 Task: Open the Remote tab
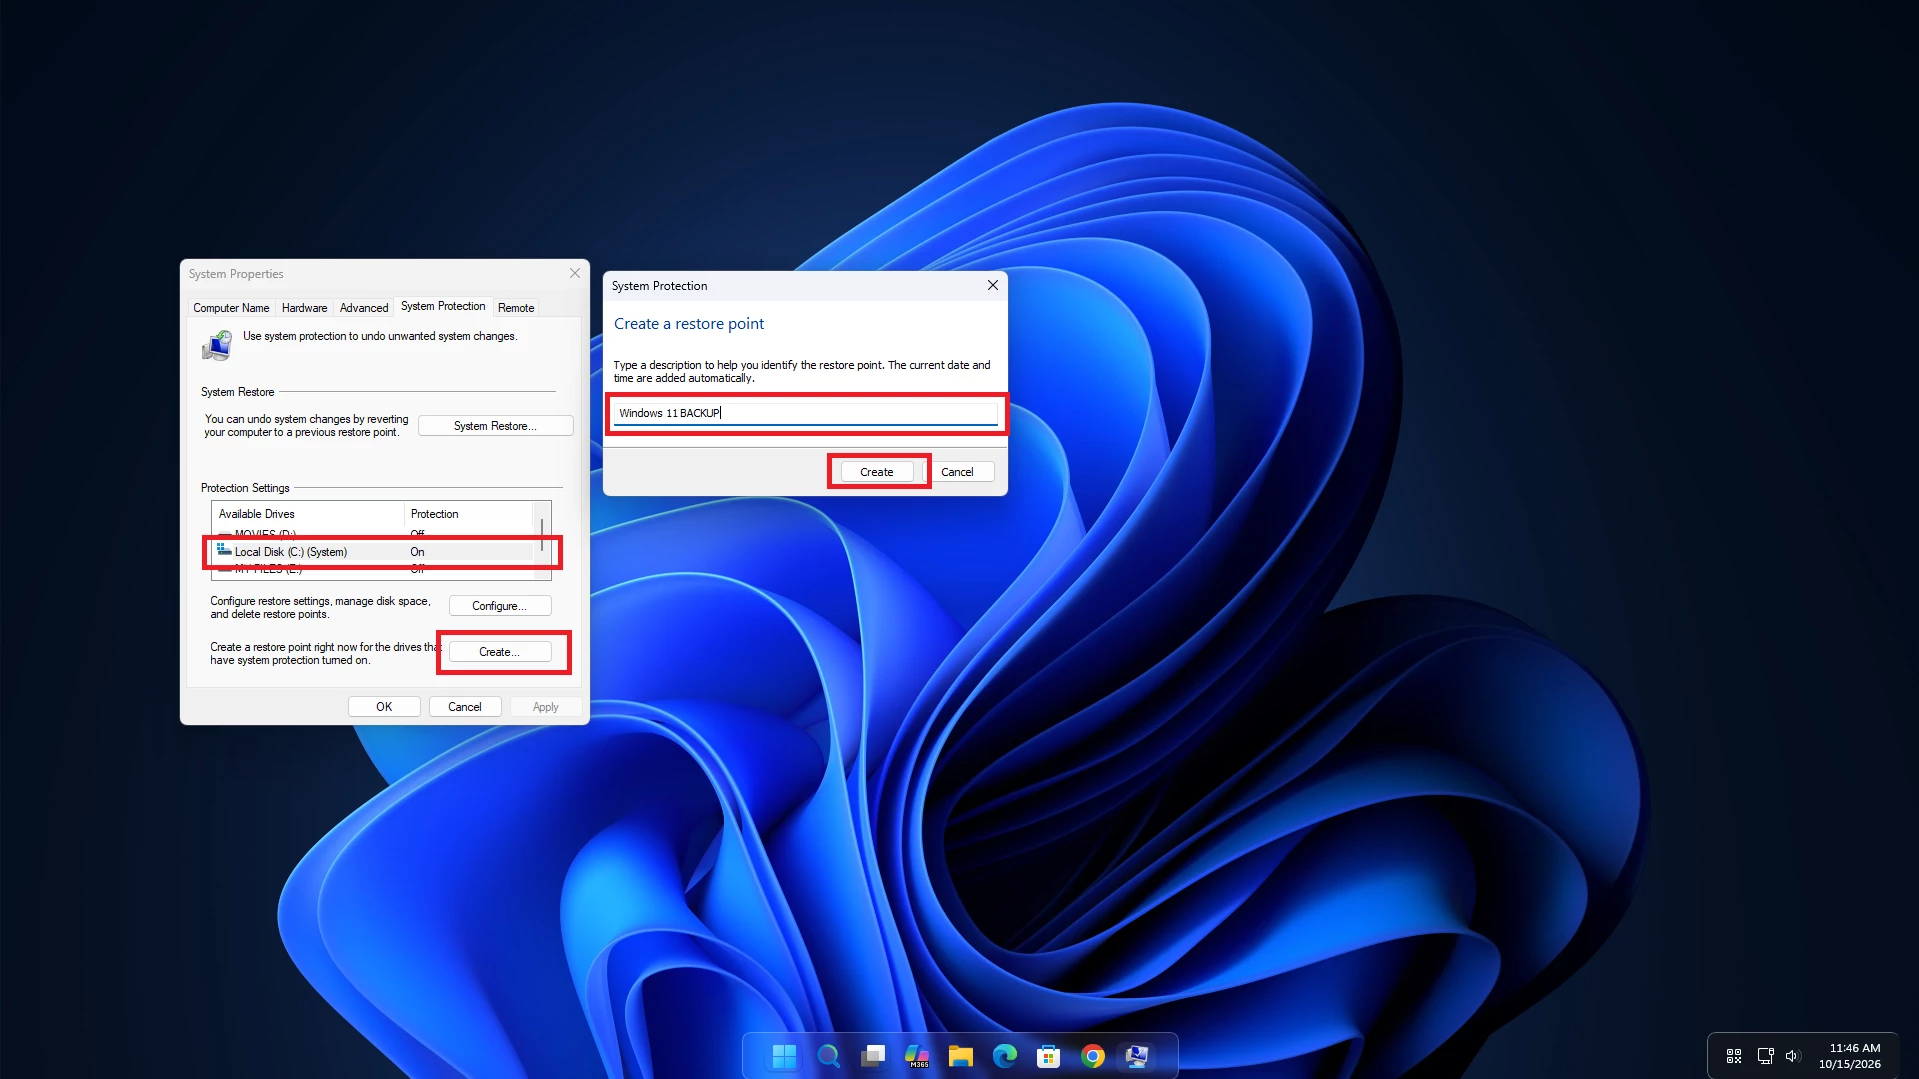(x=516, y=308)
